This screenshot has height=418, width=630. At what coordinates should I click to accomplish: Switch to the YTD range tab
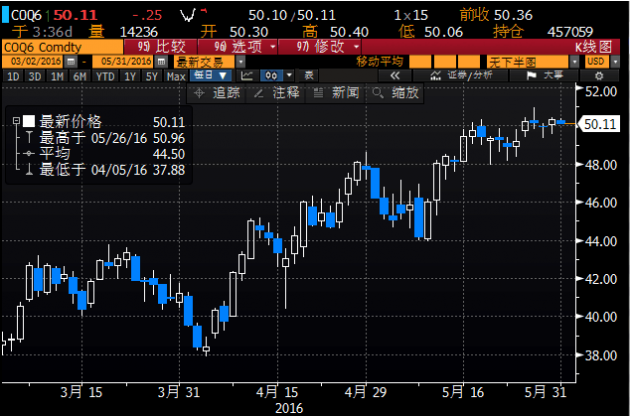tap(105, 76)
